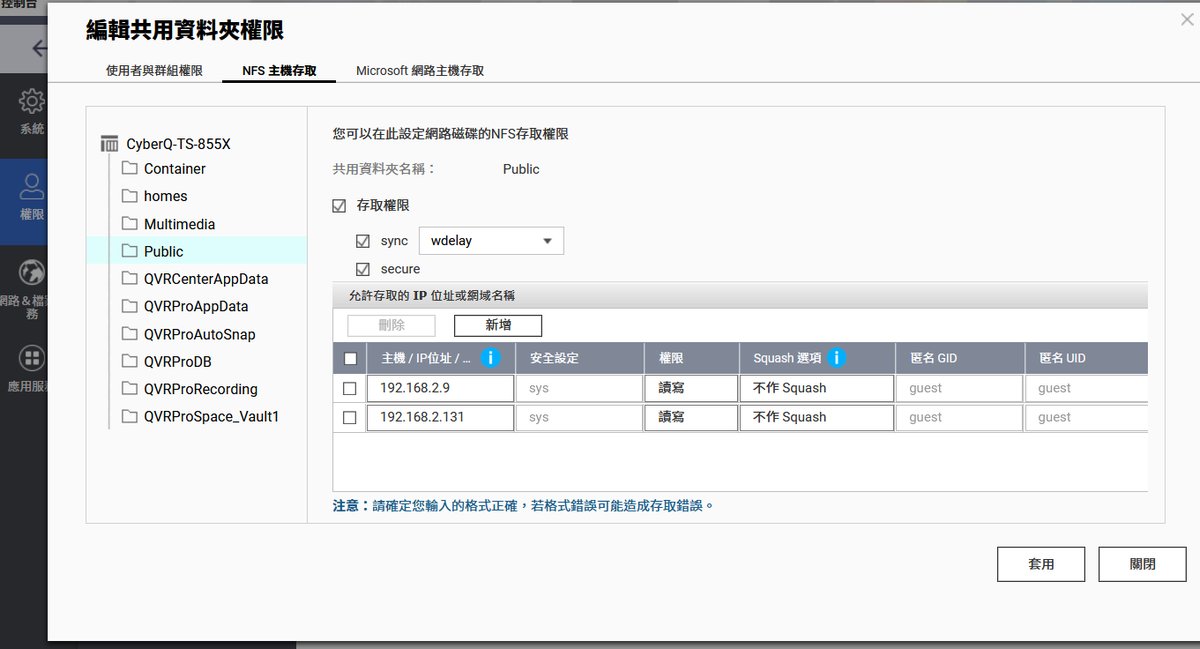Click info icon beside Squash 選項 header
The height and width of the screenshot is (649, 1200).
tap(836, 358)
